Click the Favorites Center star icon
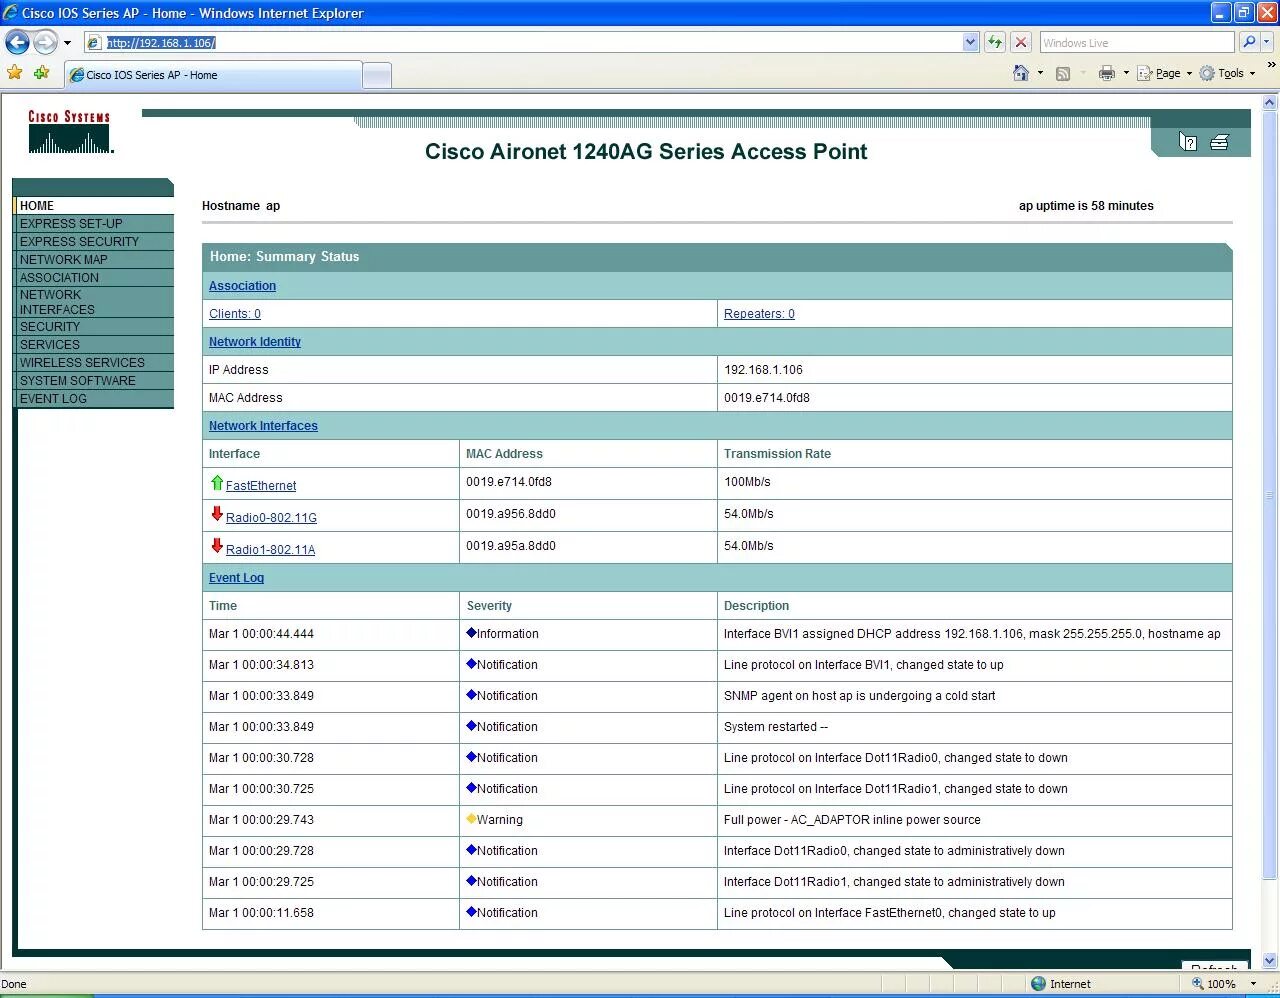The height and width of the screenshot is (998, 1280). pyautogui.click(x=14, y=73)
